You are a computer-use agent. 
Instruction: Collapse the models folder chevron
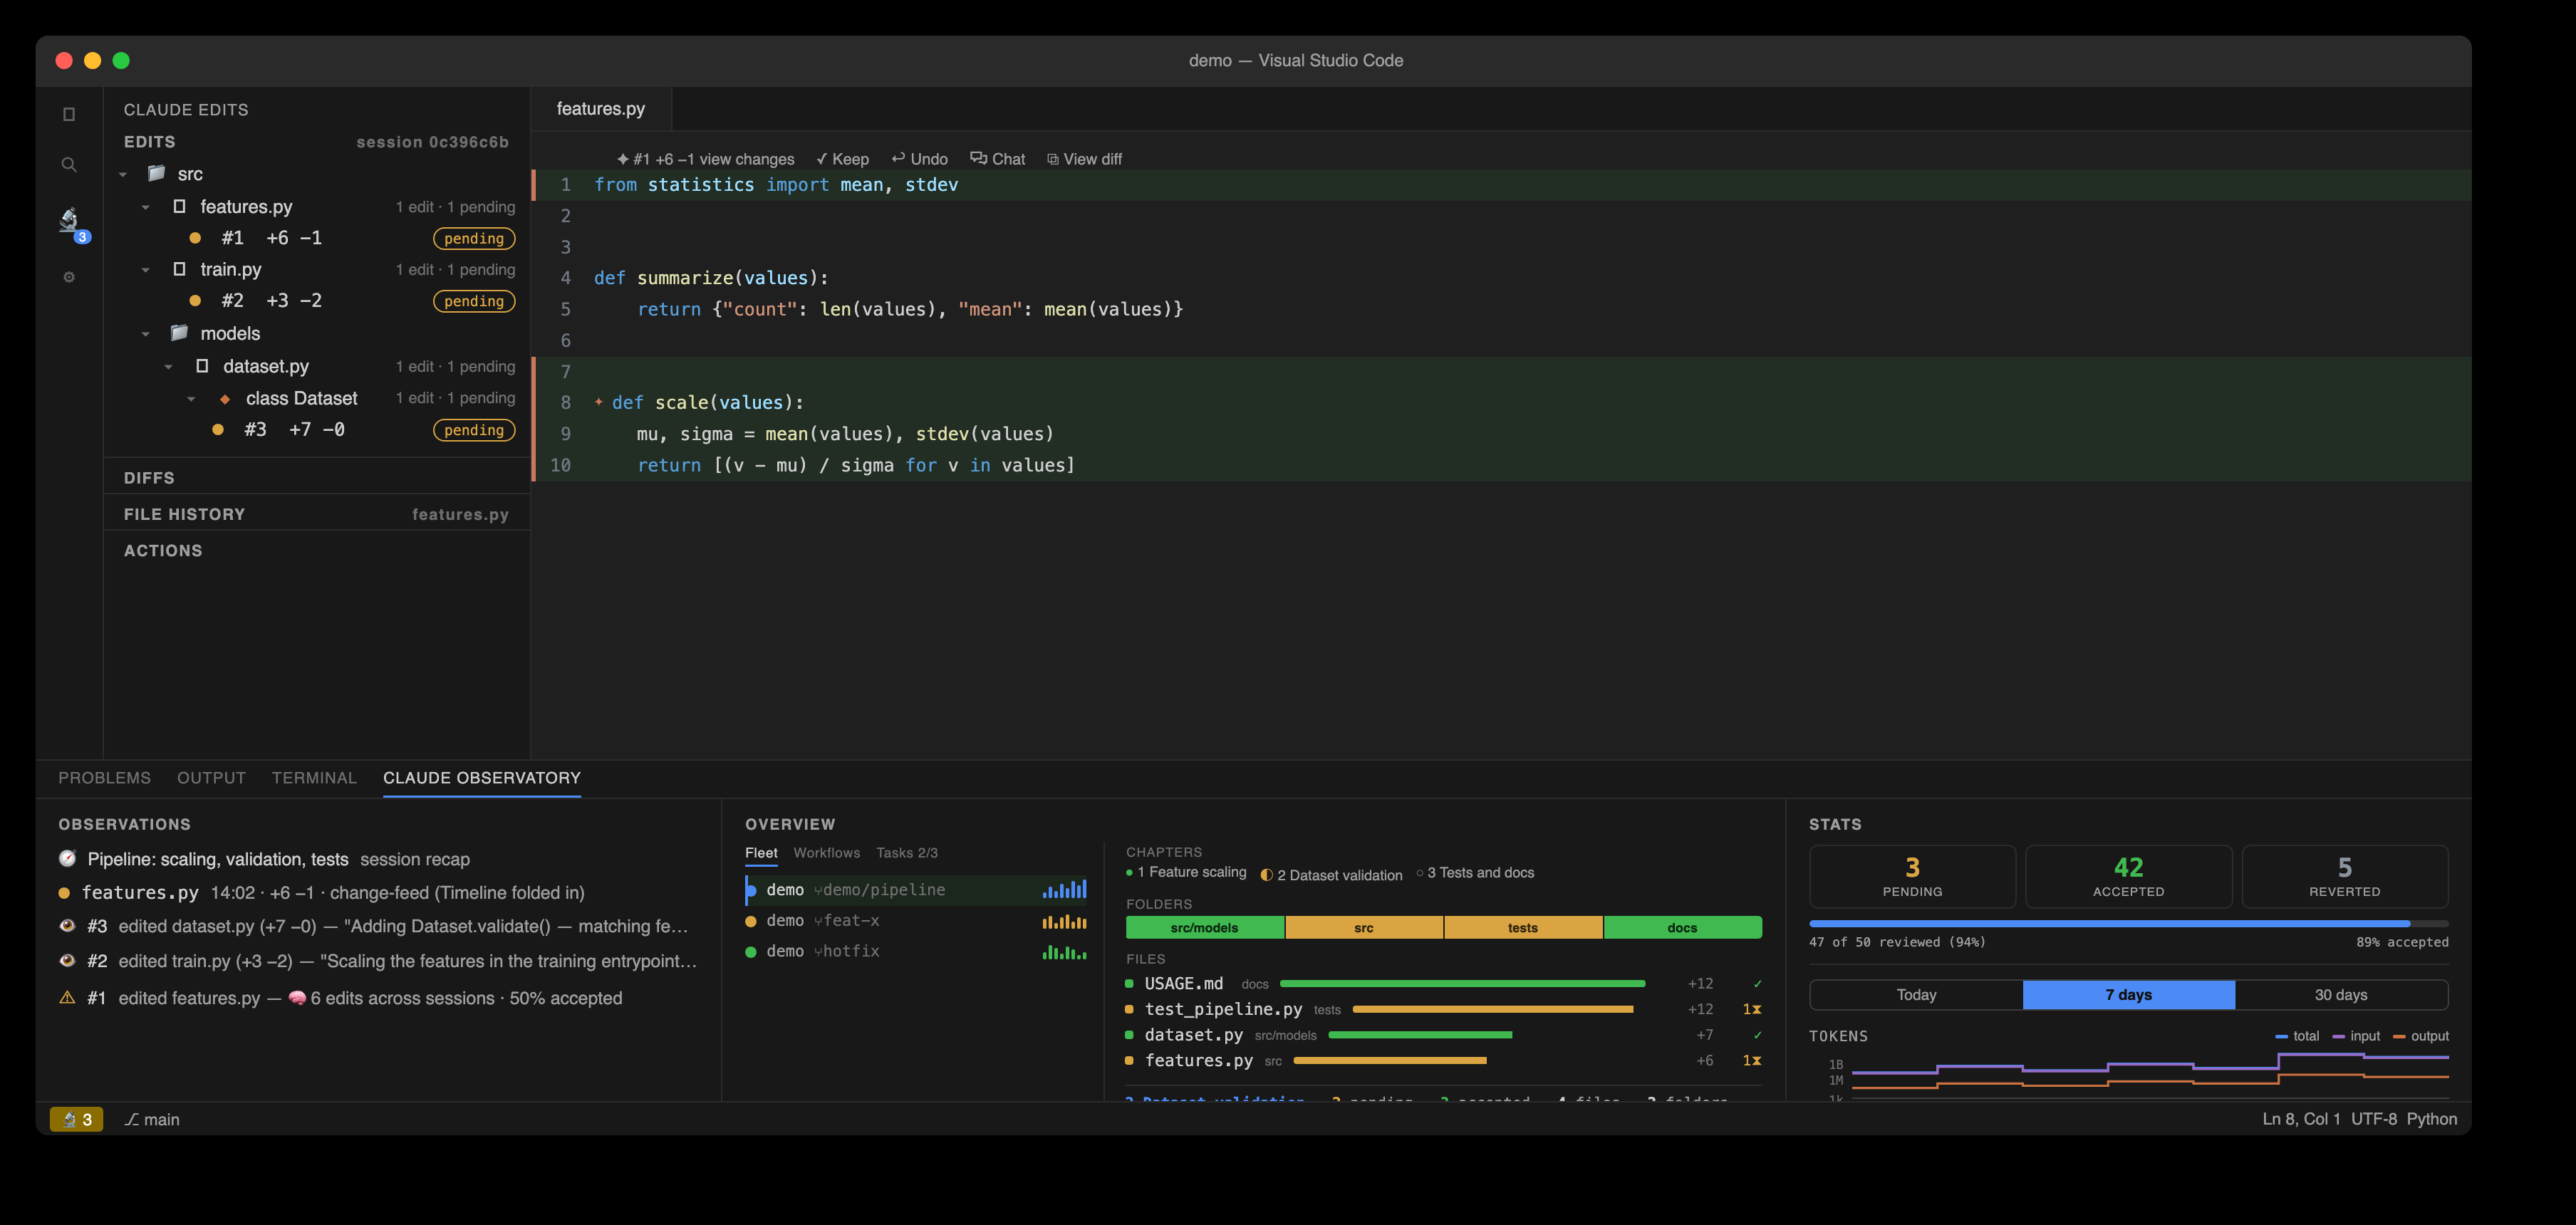[146, 334]
